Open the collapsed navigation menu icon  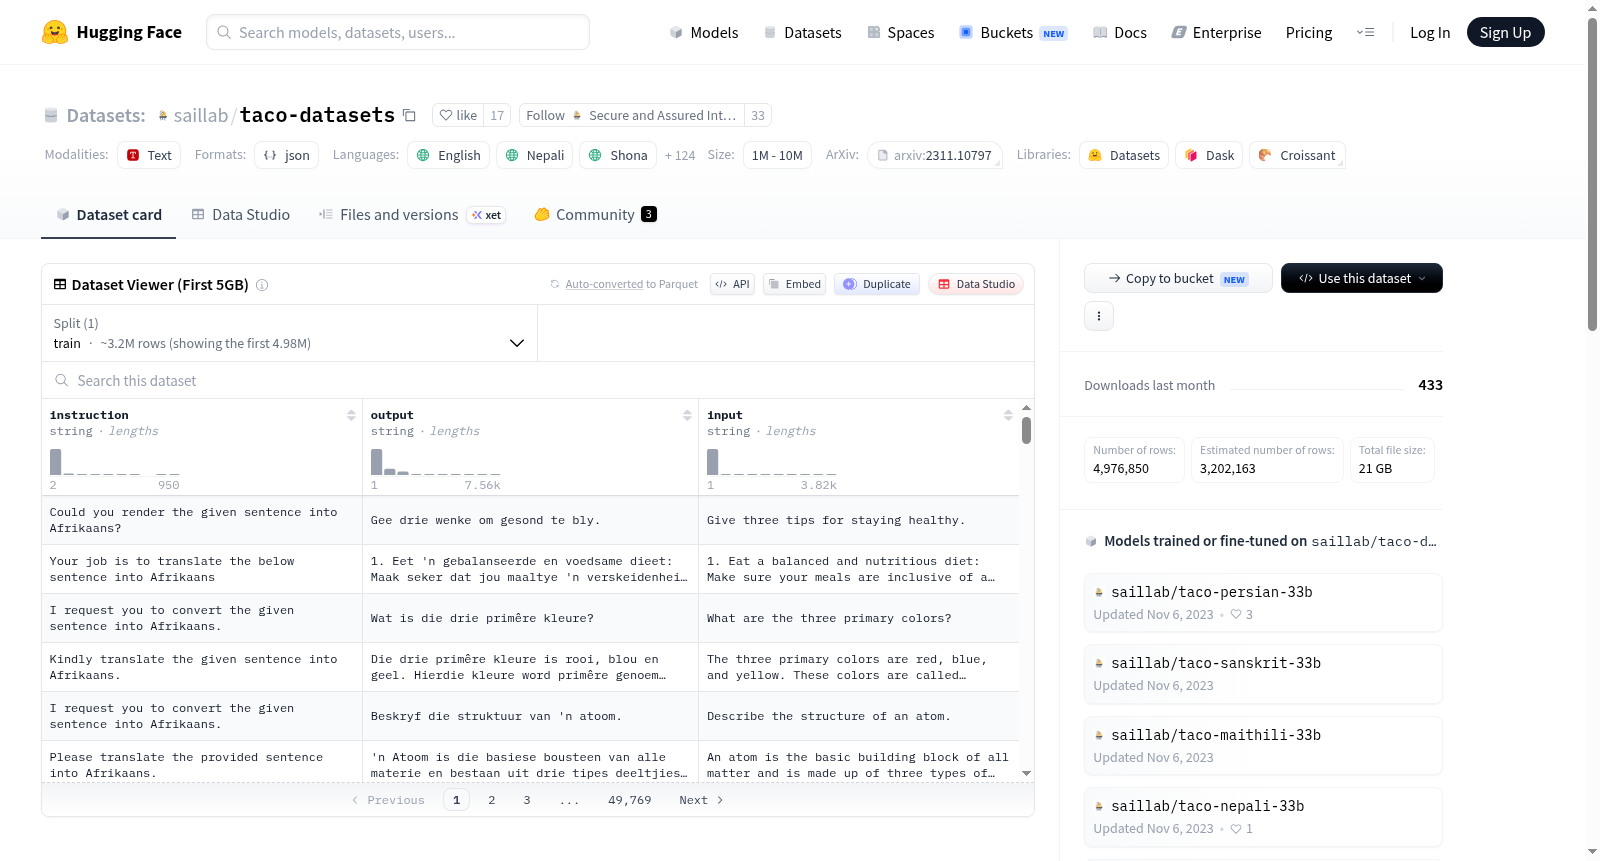[1365, 32]
